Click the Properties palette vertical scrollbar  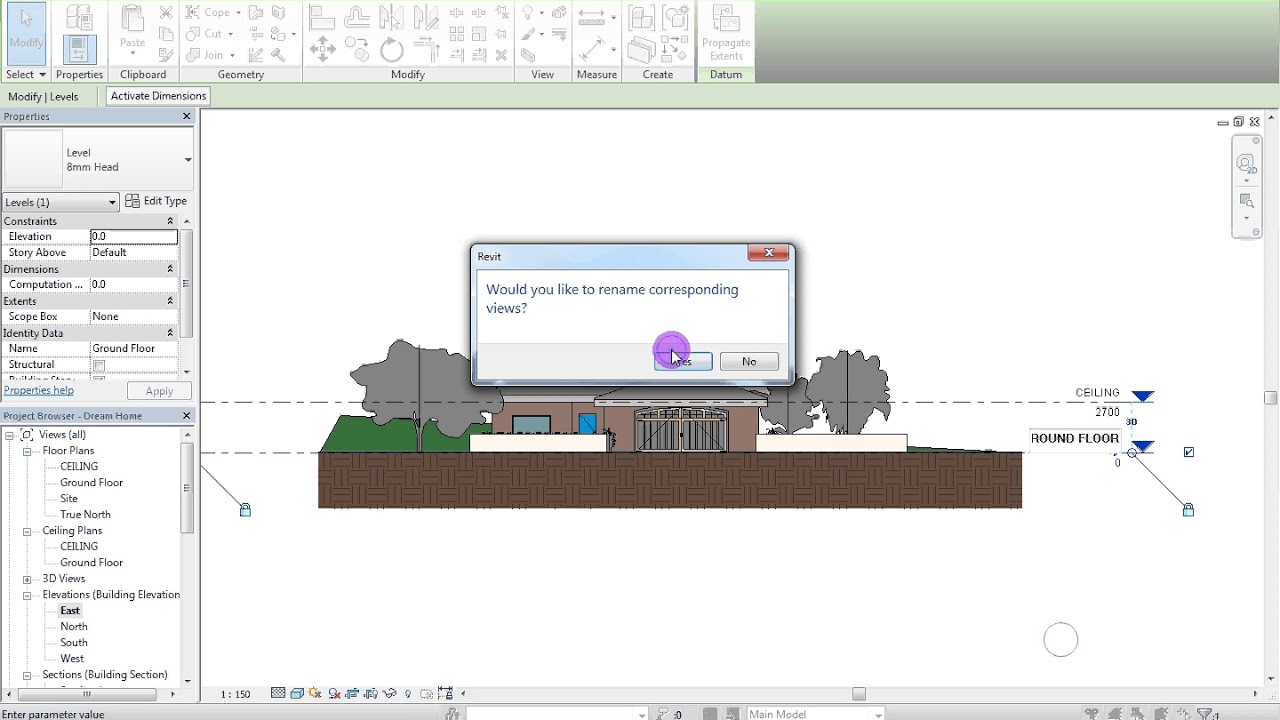pyautogui.click(x=186, y=284)
